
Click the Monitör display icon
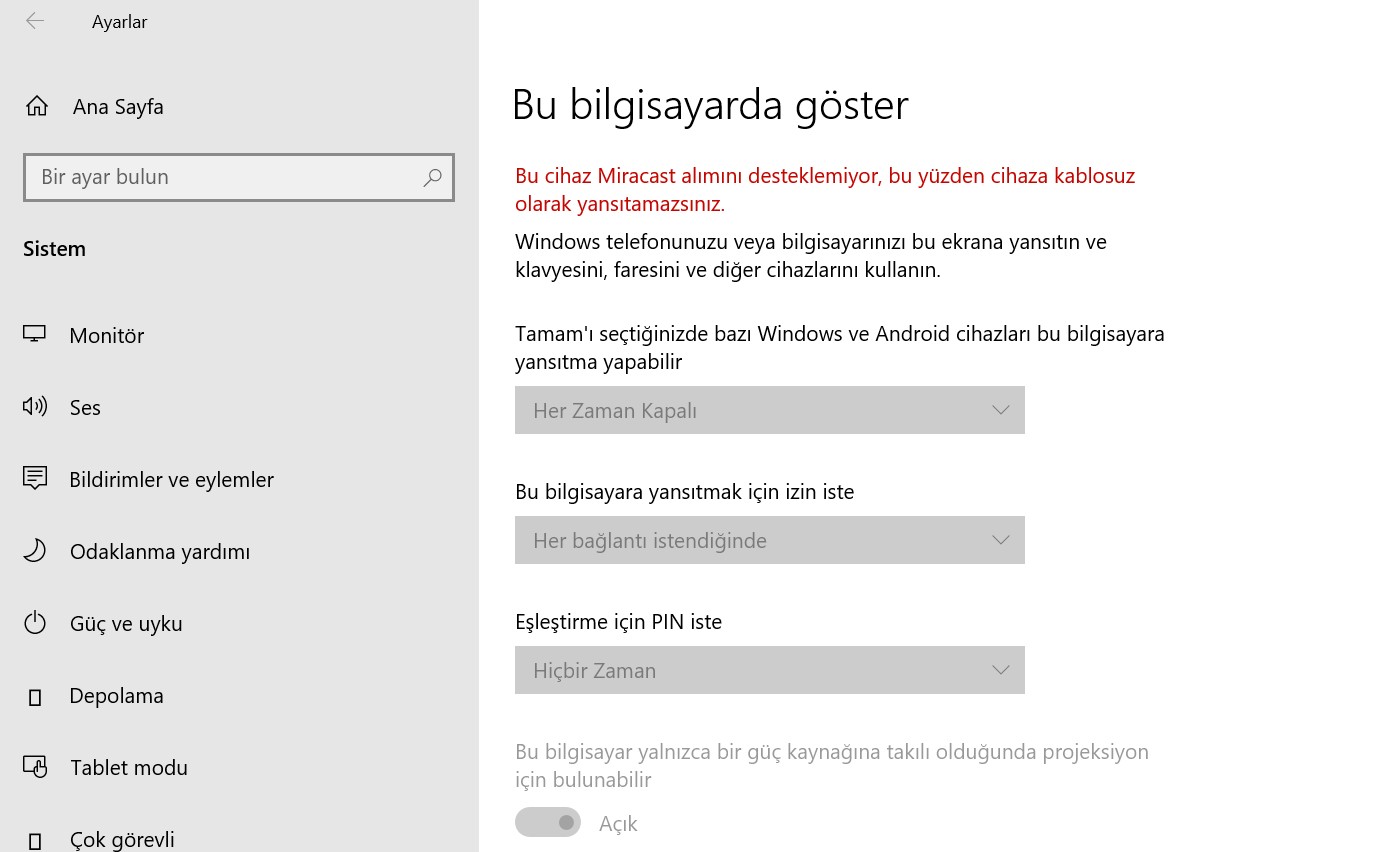[35, 335]
